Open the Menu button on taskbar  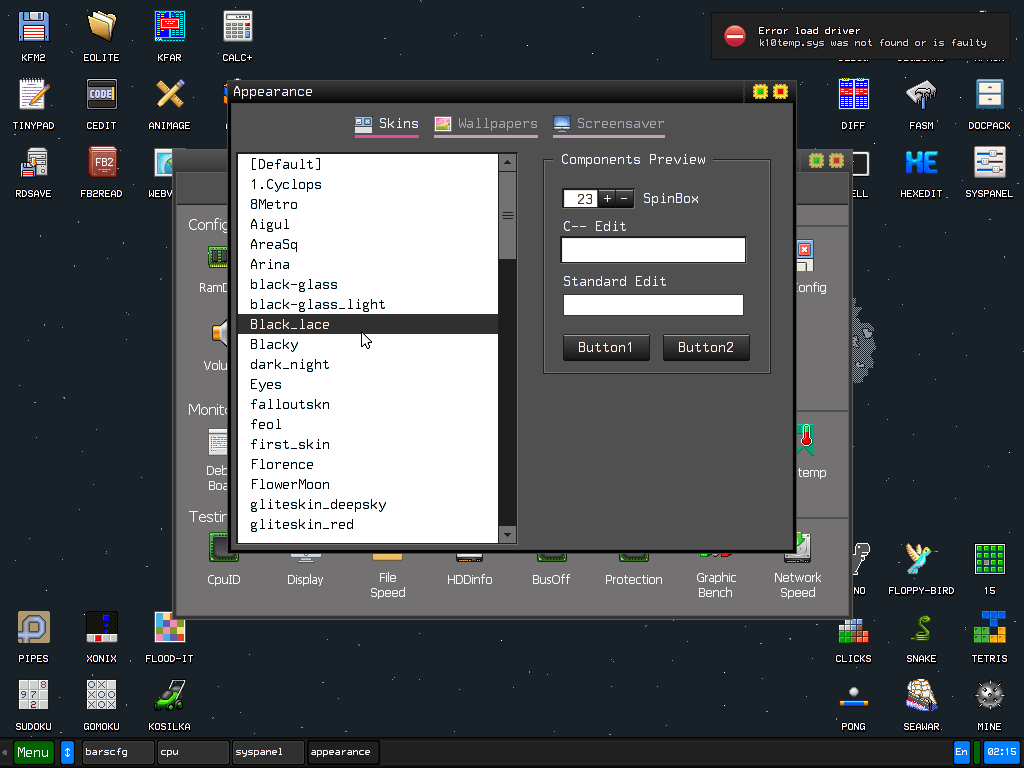[33, 752]
